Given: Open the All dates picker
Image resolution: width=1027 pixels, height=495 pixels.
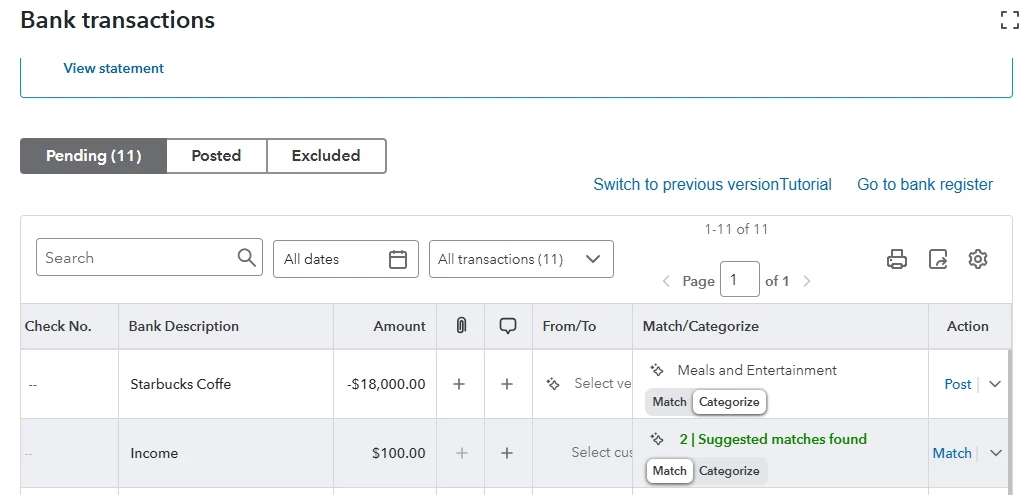Looking at the screenshot, I should pyautogui.click(x=346, y=259).
